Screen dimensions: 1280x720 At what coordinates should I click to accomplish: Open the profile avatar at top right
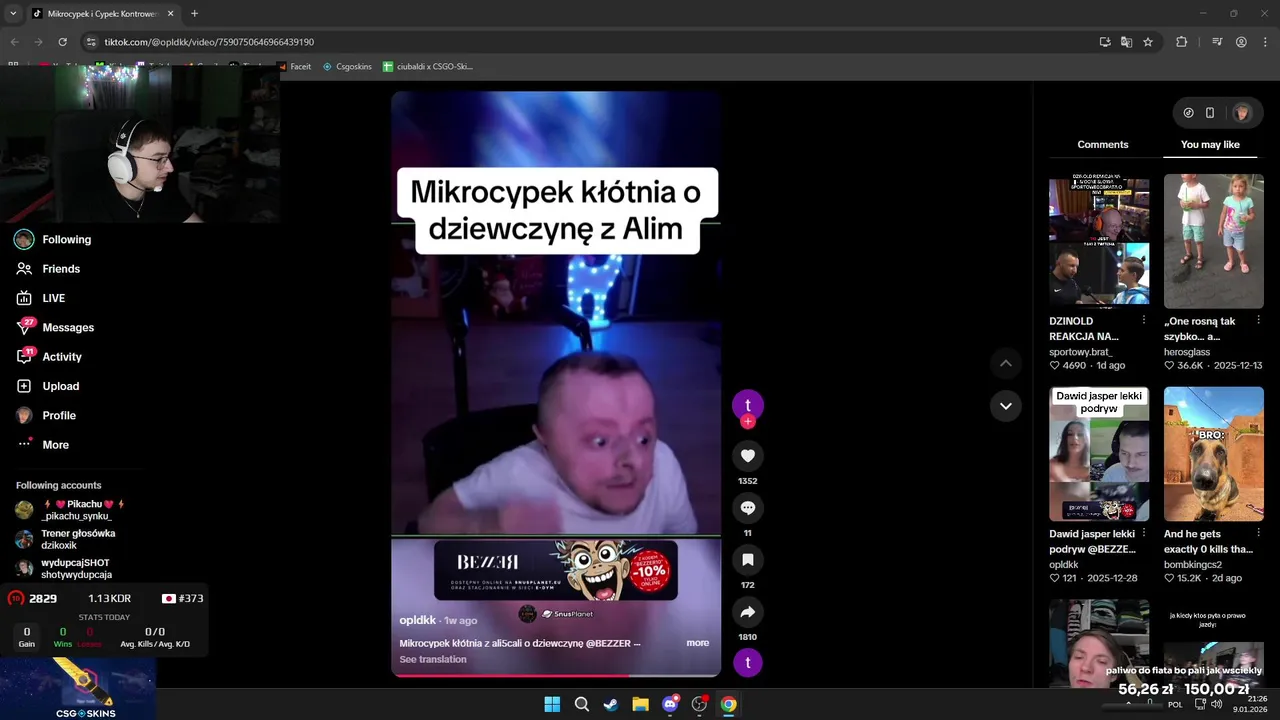(1242, 113)
